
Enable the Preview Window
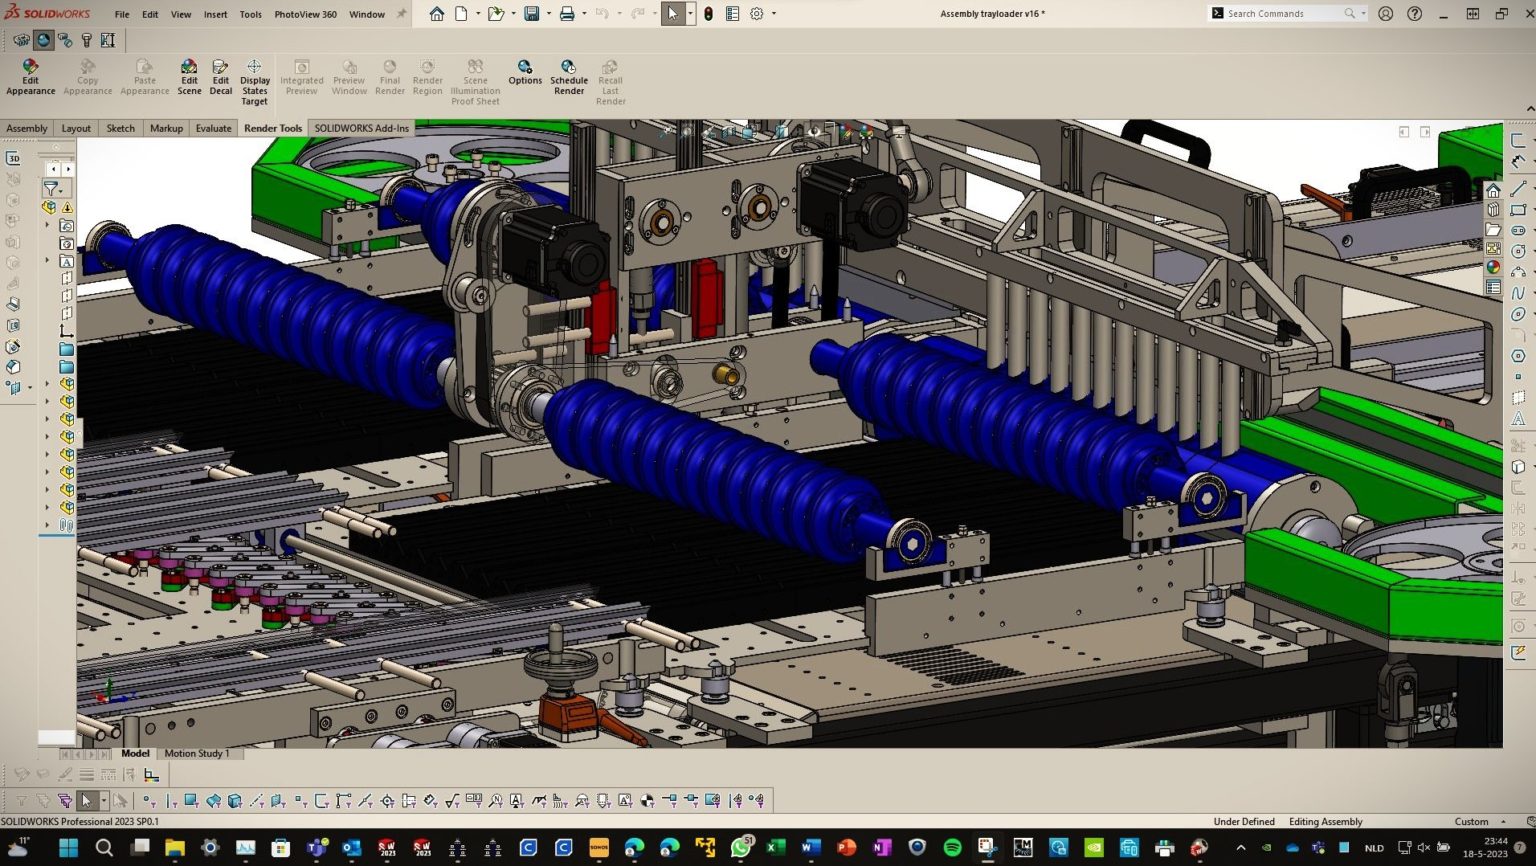pyautogui.click(x=348, y=75)
